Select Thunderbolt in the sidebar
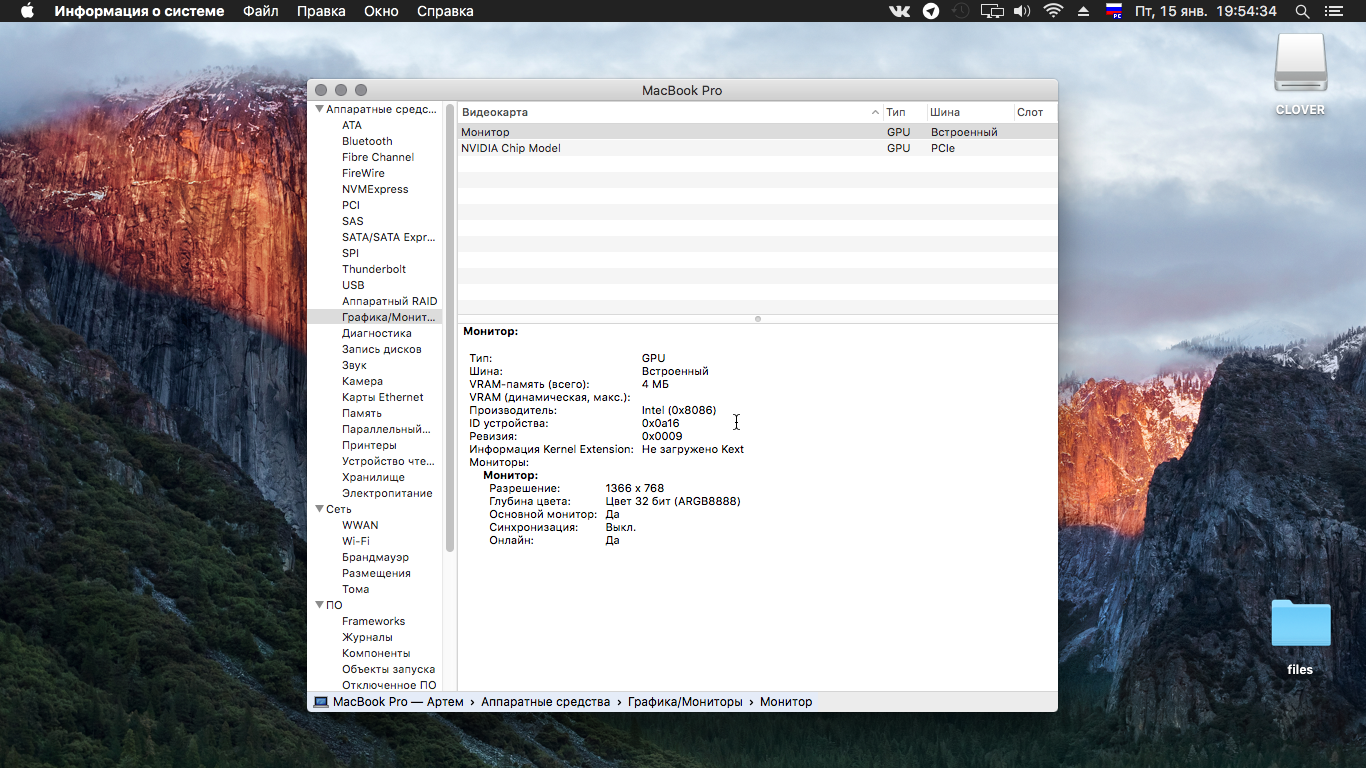The width and height of the screenshot is (1366, 768). click(374, 269)
